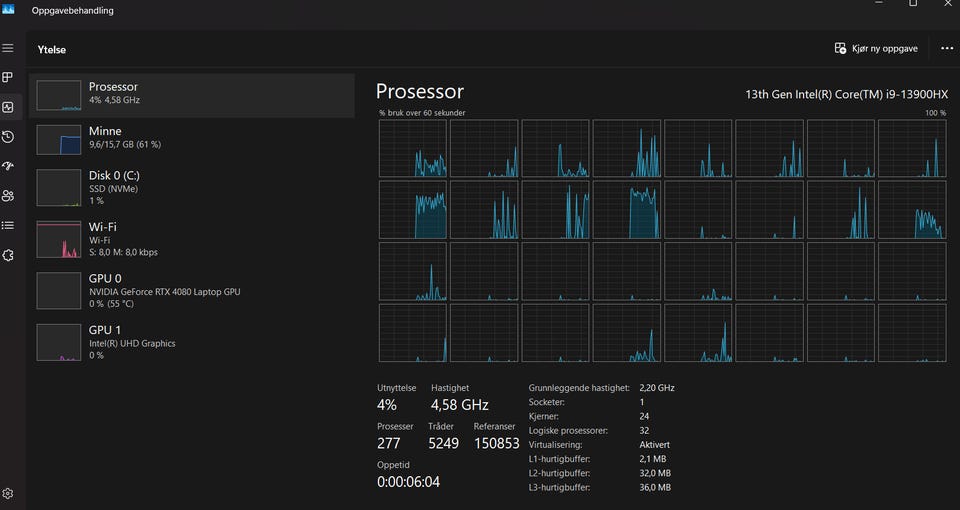Open the Details list icon
Screen dimensions: 960x510
[8, 225]
